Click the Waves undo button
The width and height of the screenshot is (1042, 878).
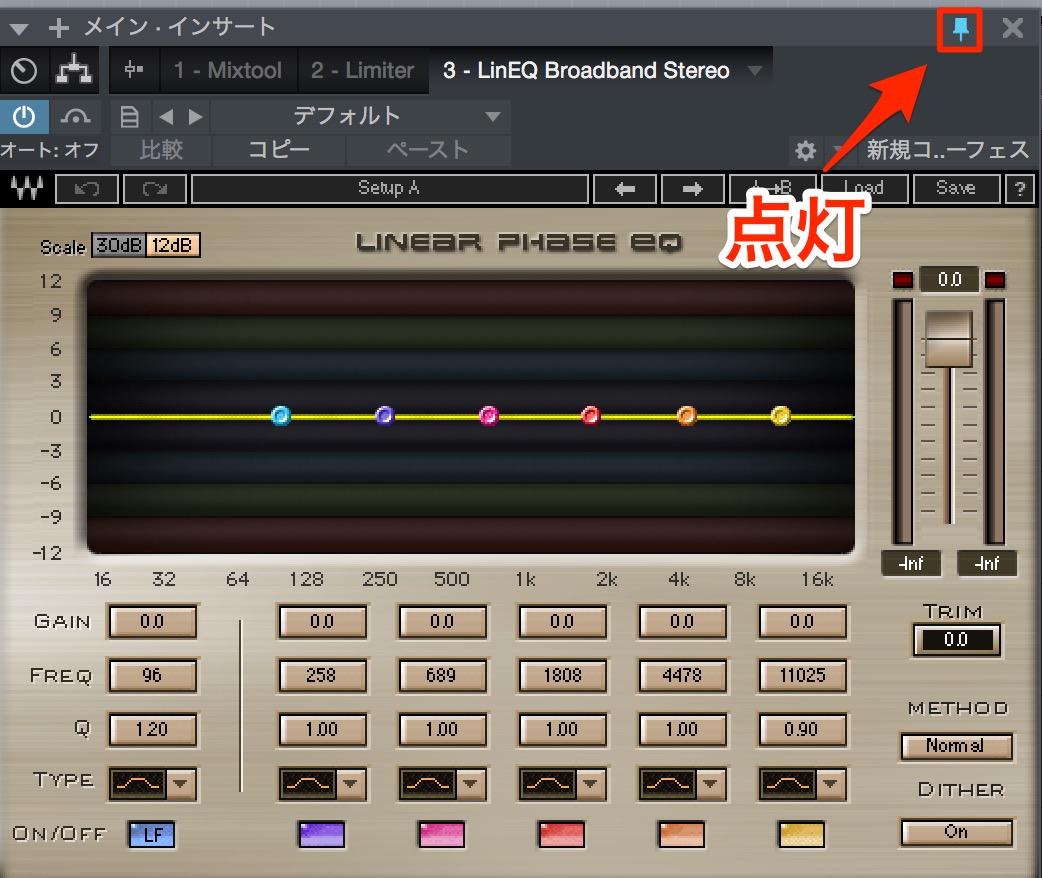pyautogui.click(x=87, y=189)
